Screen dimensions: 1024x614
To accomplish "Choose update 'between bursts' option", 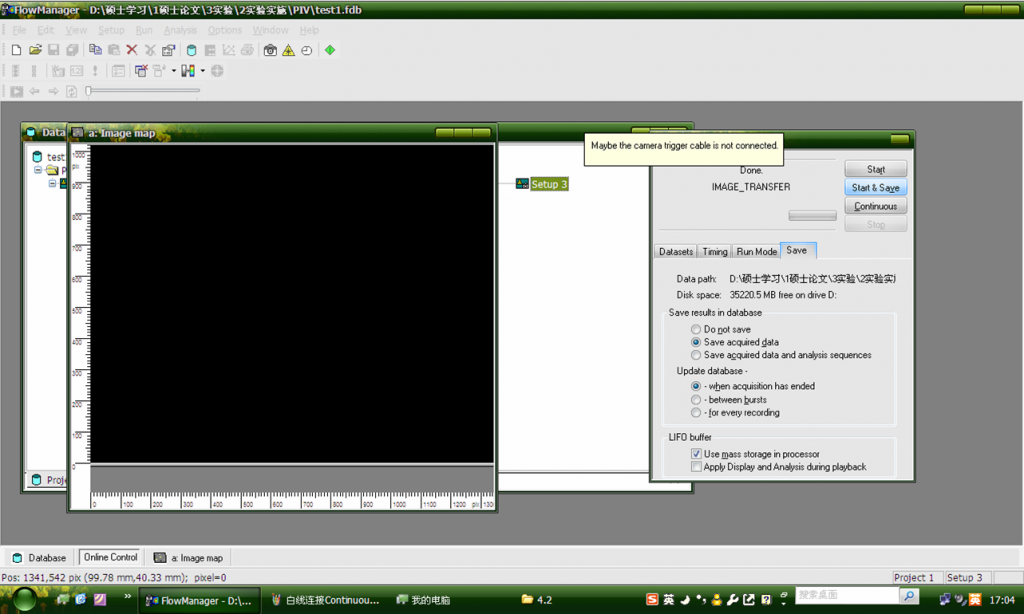I will tap(696, 400).
